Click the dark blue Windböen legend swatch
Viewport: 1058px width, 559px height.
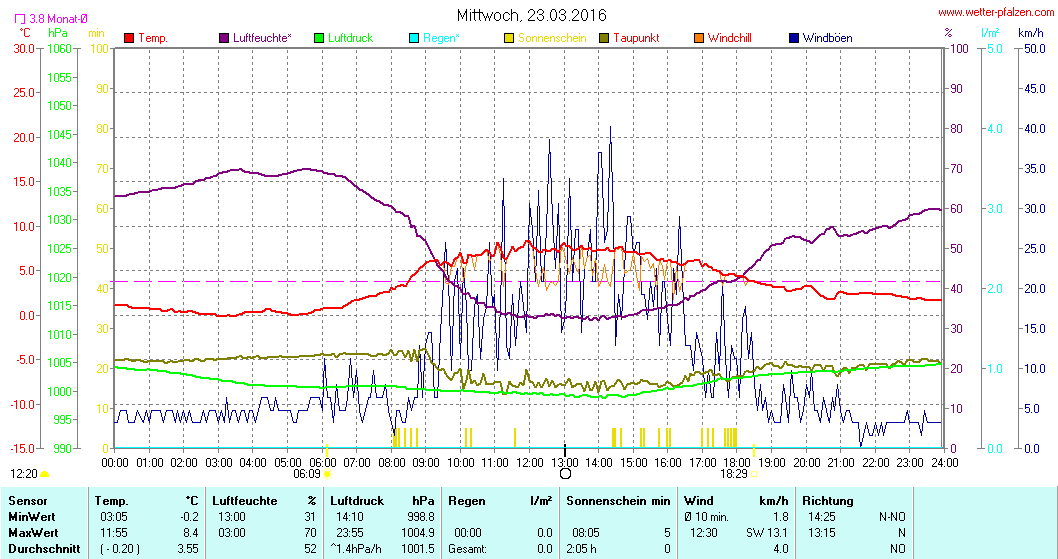point(794,38)
